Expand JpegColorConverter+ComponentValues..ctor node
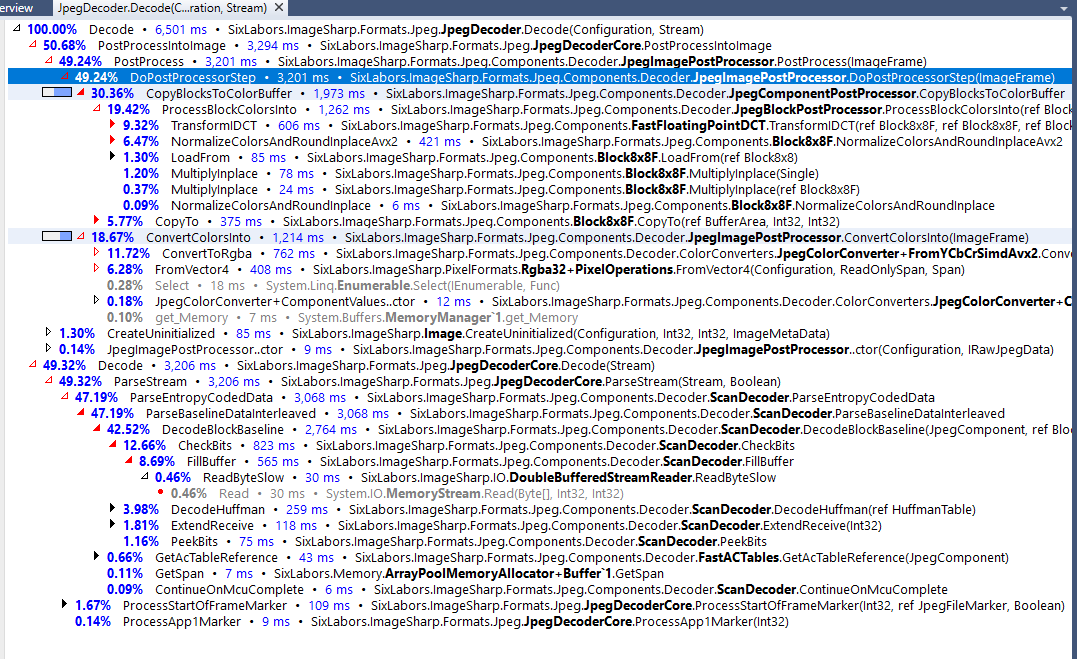 (96, 300)
